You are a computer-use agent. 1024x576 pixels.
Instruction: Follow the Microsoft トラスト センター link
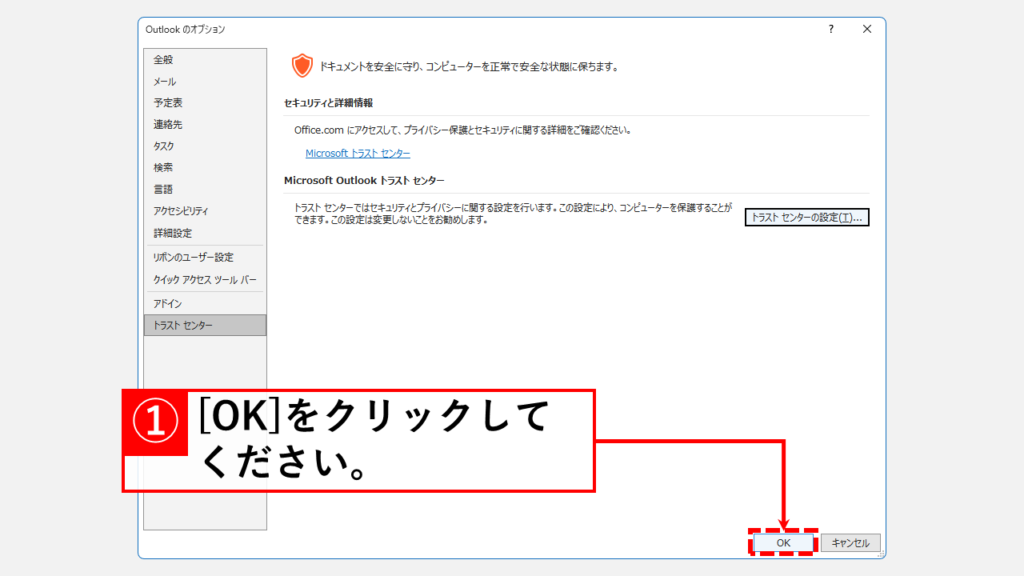pyautogui.click(x=358, y=153)
